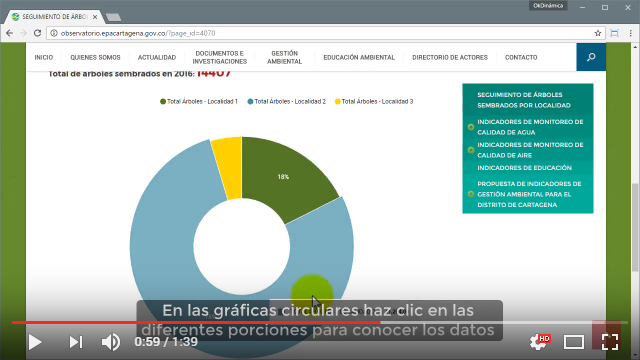Toggle Localidad 3 legend series

point(374,102)
